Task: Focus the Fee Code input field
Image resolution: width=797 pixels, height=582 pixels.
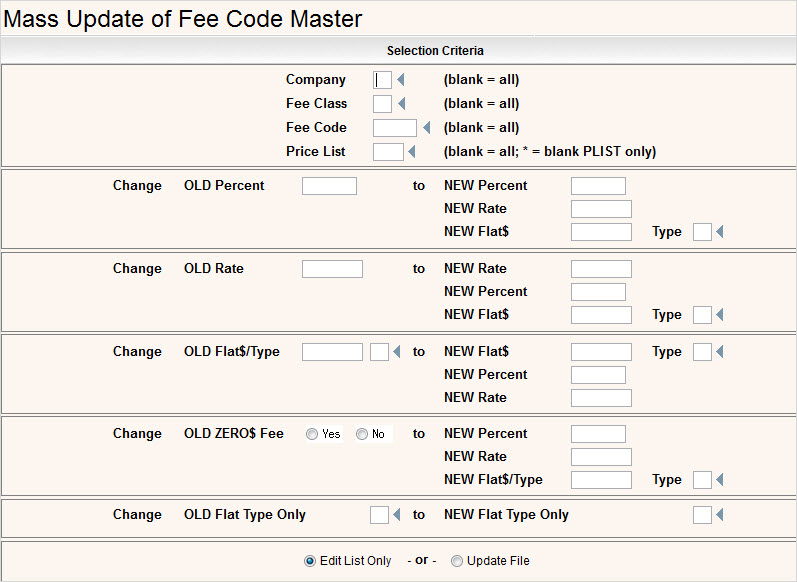Action: pyautogui.click(x=395, y=128)
